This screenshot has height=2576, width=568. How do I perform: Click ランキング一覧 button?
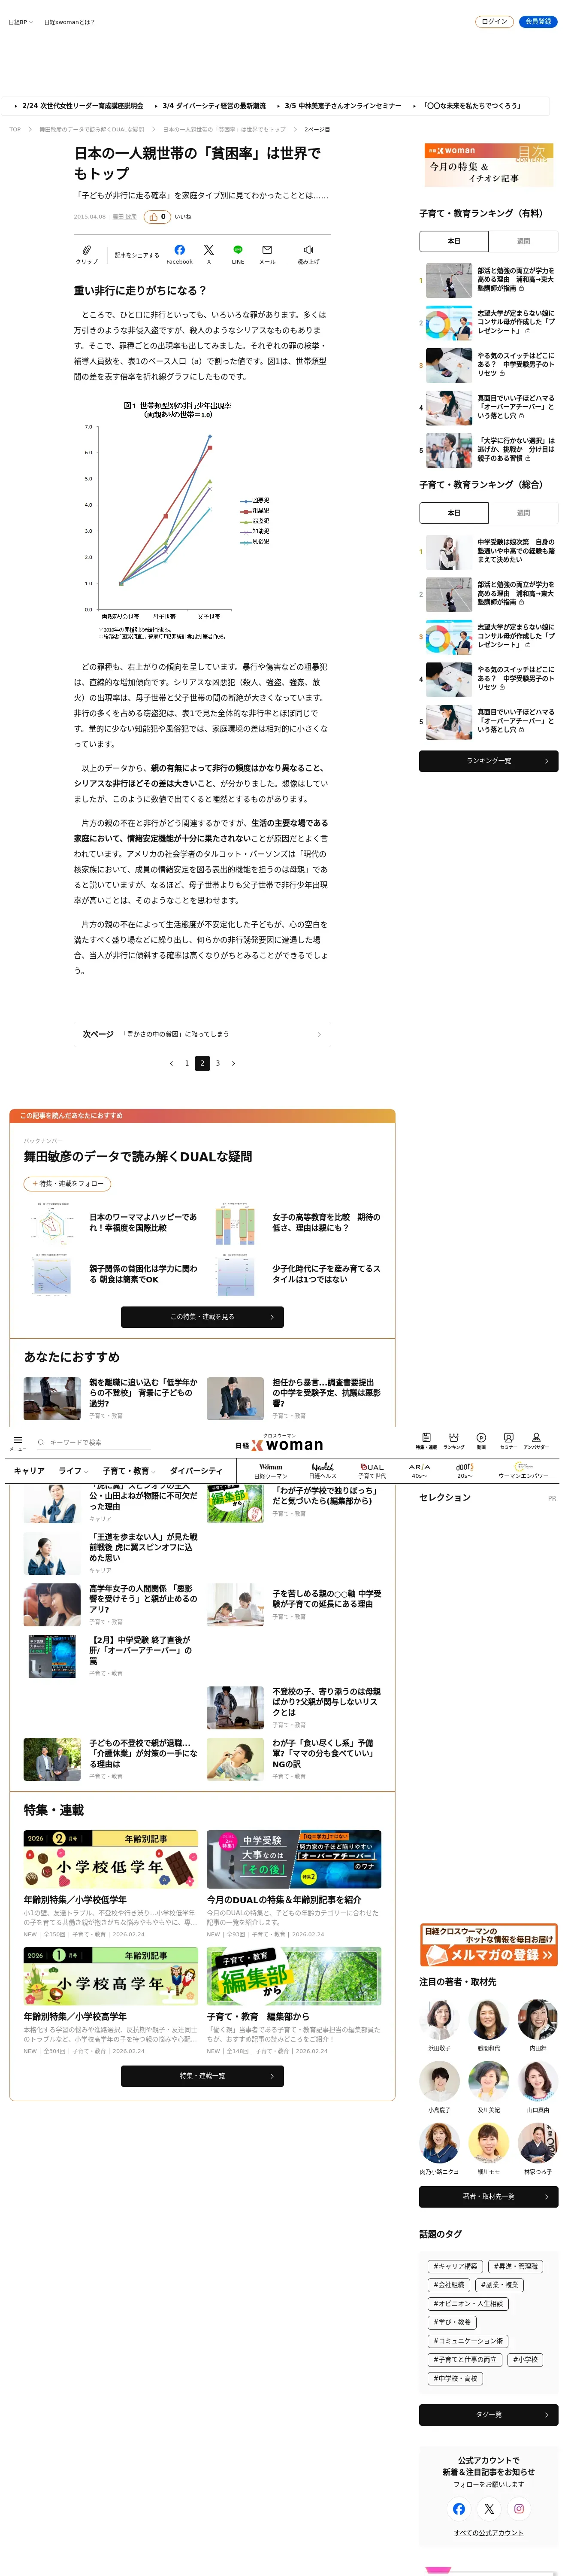pos(488,761)
